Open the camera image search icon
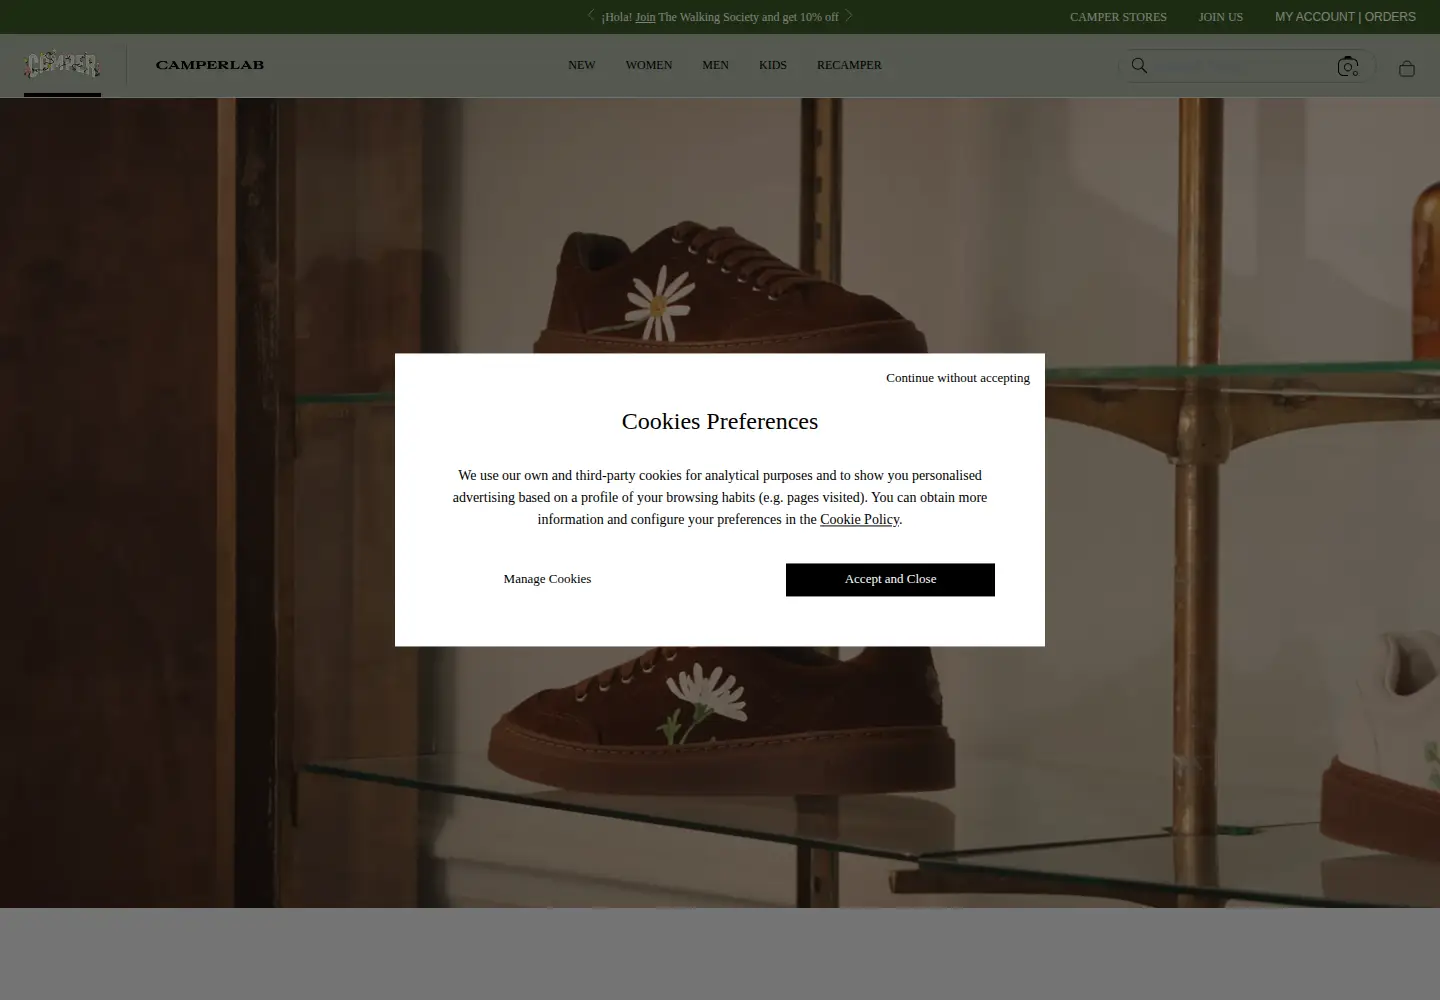Image resolution: width=1440 pixels, height=1000 pixels. tap(1348, 67)
